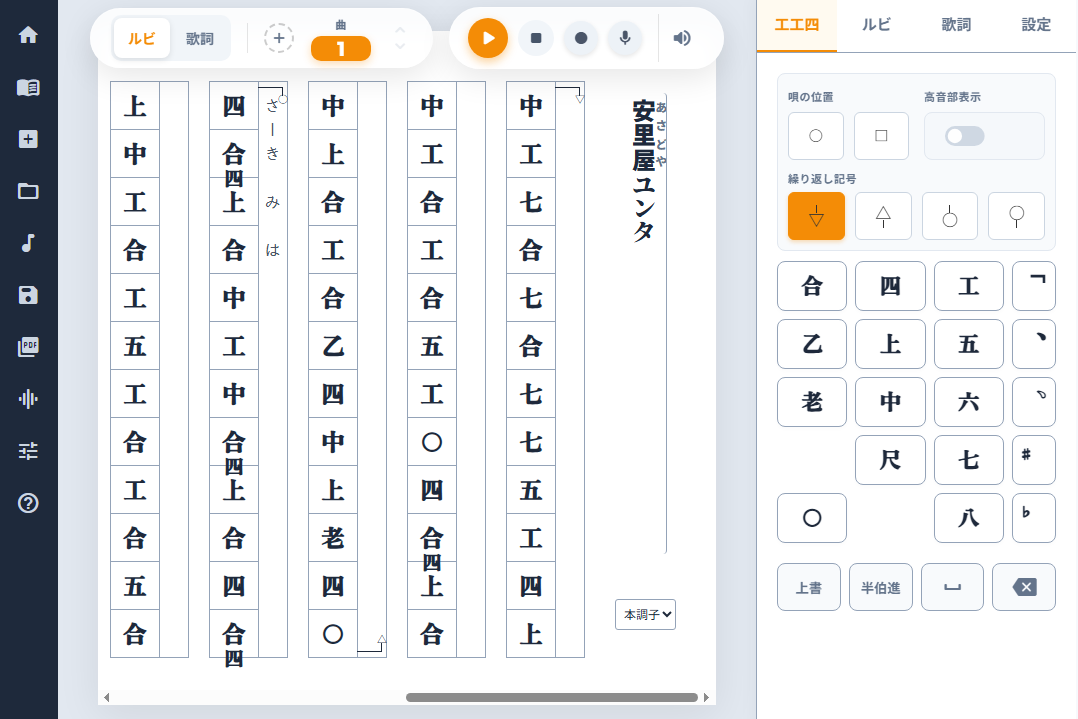Image resolution: width=1078 pixels, height=719 pixels.
Task: Click the save floppy disk icon
Action: coord(28,295)
